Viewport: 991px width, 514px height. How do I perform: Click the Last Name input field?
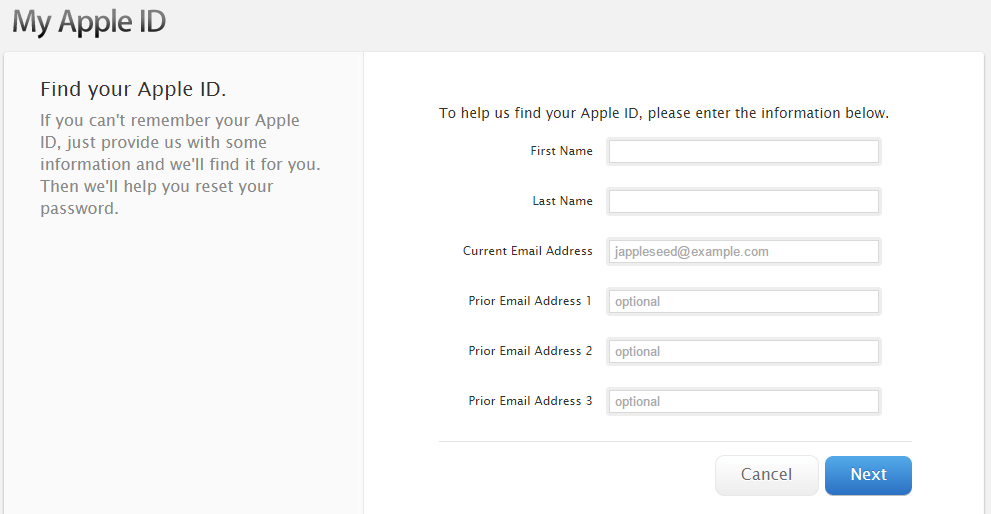(743, 201)
